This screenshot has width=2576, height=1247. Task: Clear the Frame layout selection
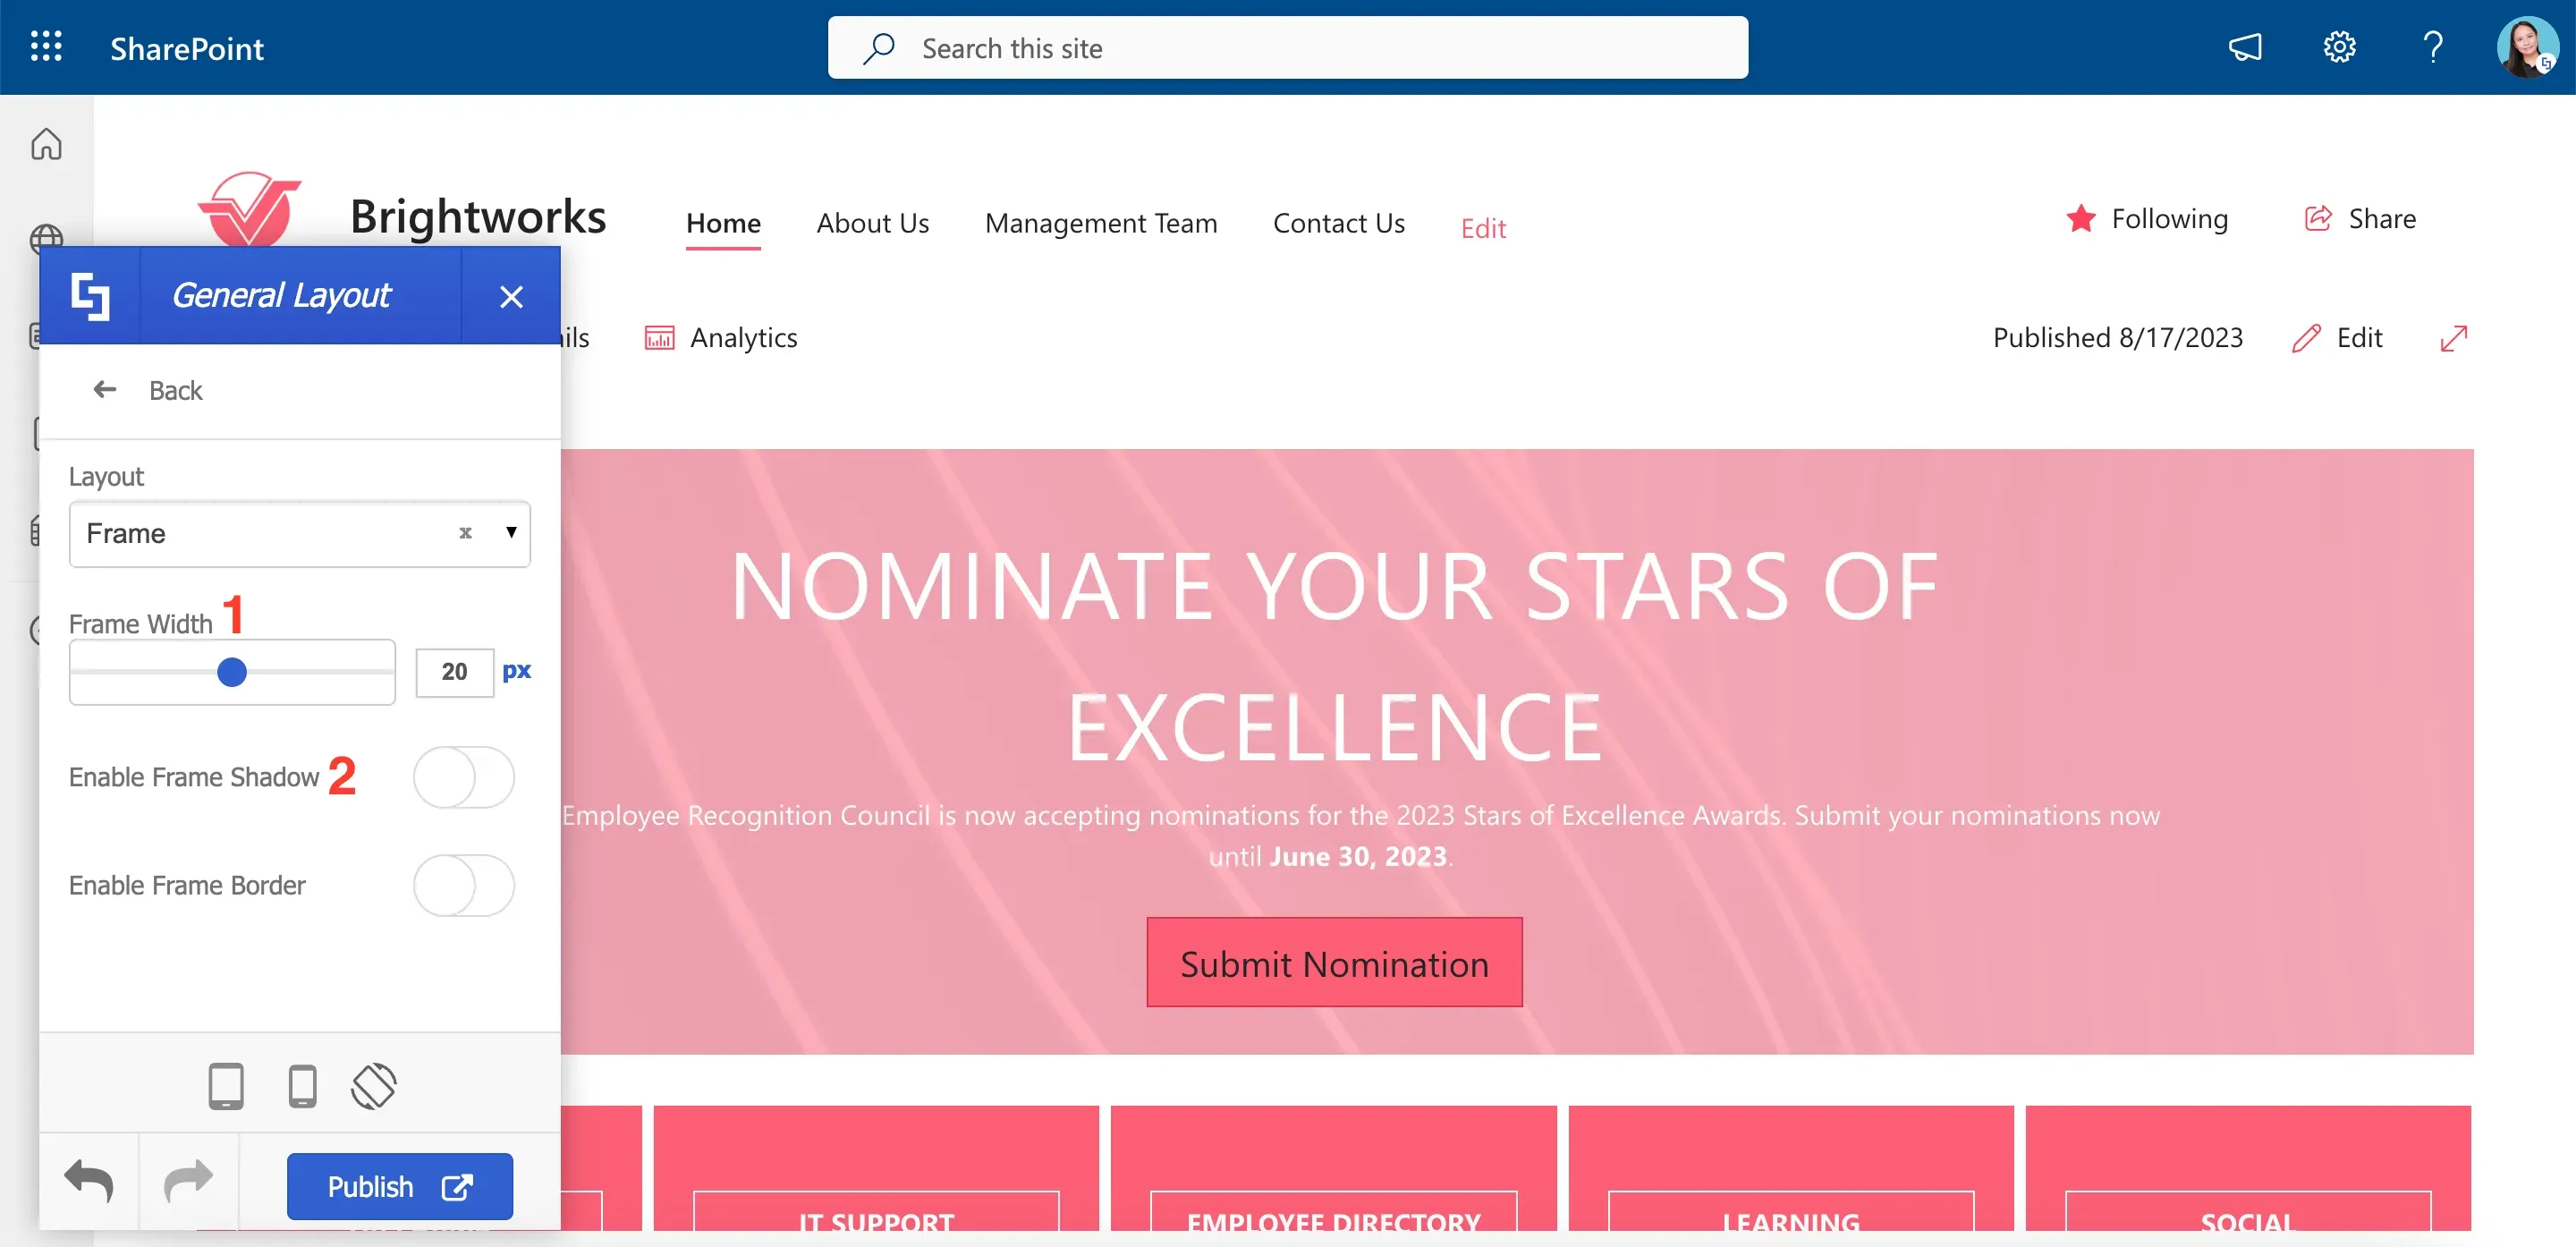coord(465,533)
